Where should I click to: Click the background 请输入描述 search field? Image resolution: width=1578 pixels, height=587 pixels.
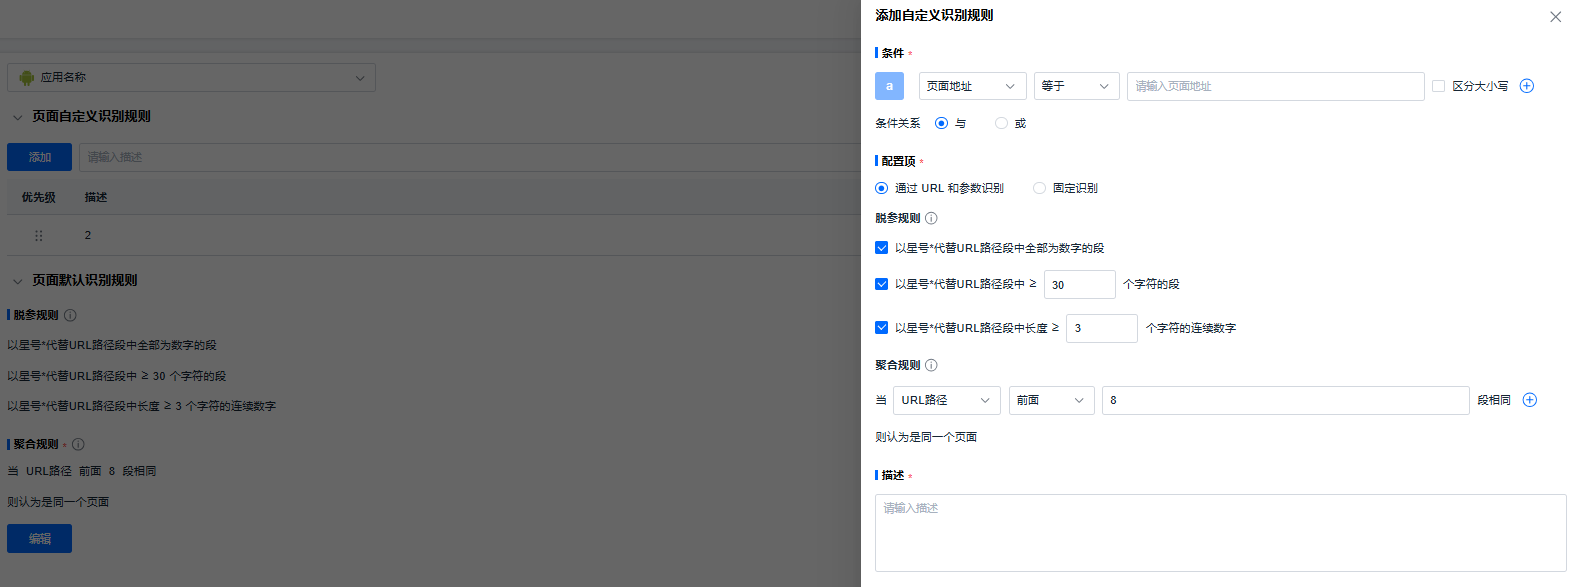[470, 157]
